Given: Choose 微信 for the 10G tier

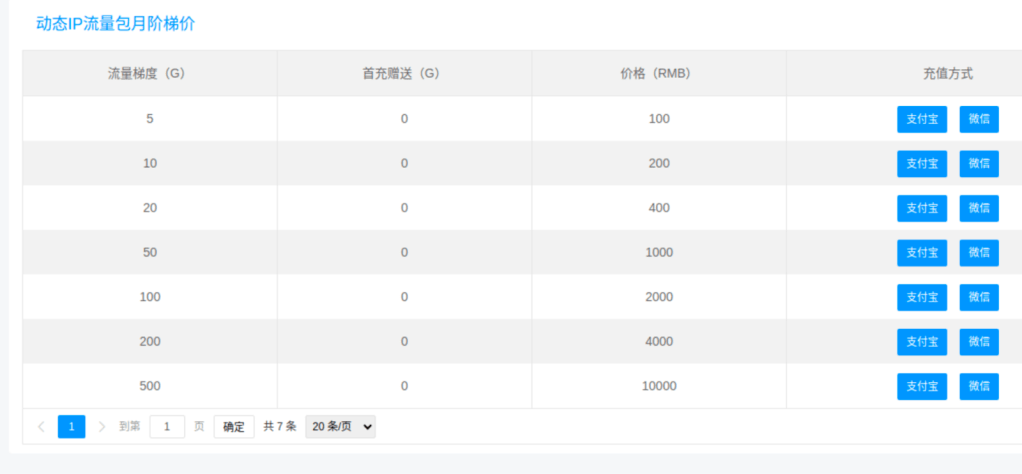Looking at the screenshot, I should (x=979, y=164).
